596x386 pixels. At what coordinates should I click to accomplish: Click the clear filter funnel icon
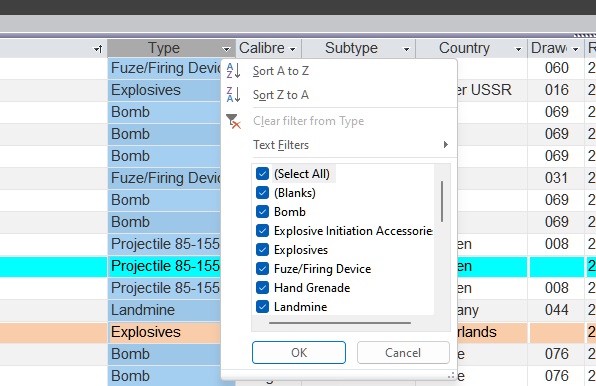(x=233, y=121)
